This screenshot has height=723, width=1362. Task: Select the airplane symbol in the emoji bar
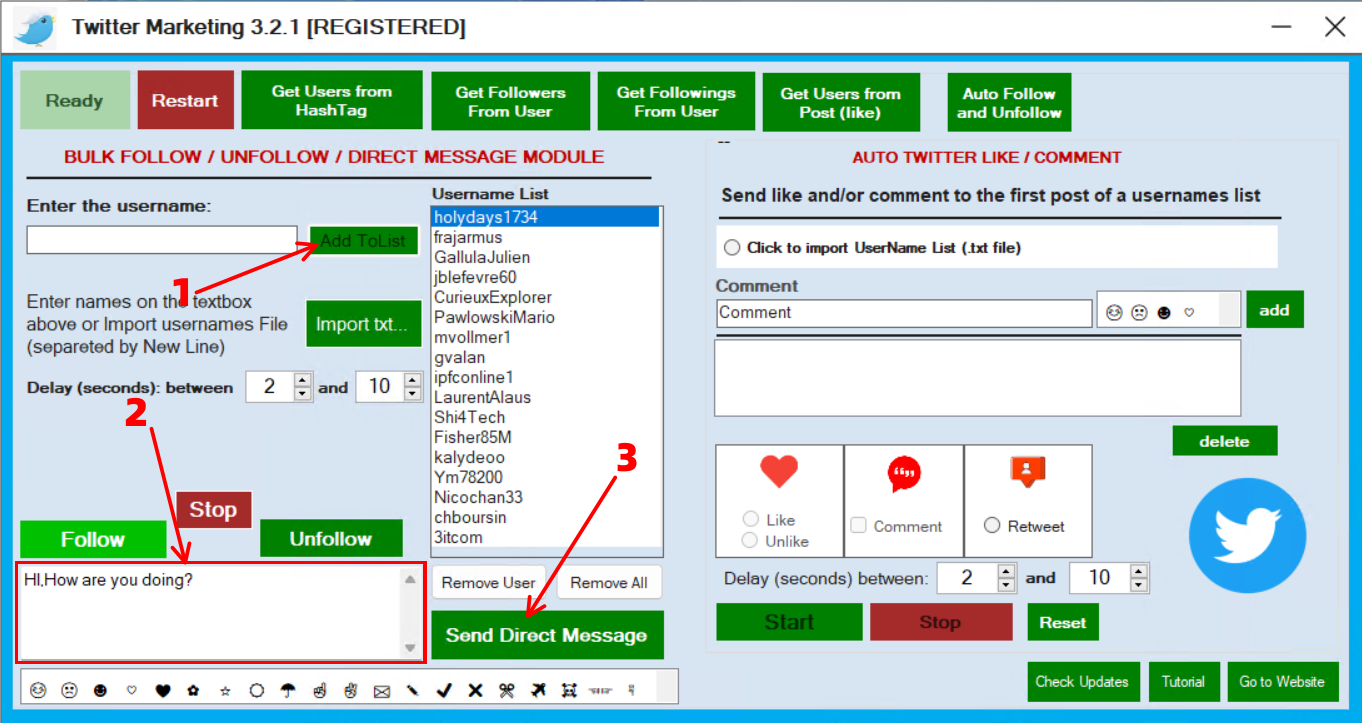point(538,690)
